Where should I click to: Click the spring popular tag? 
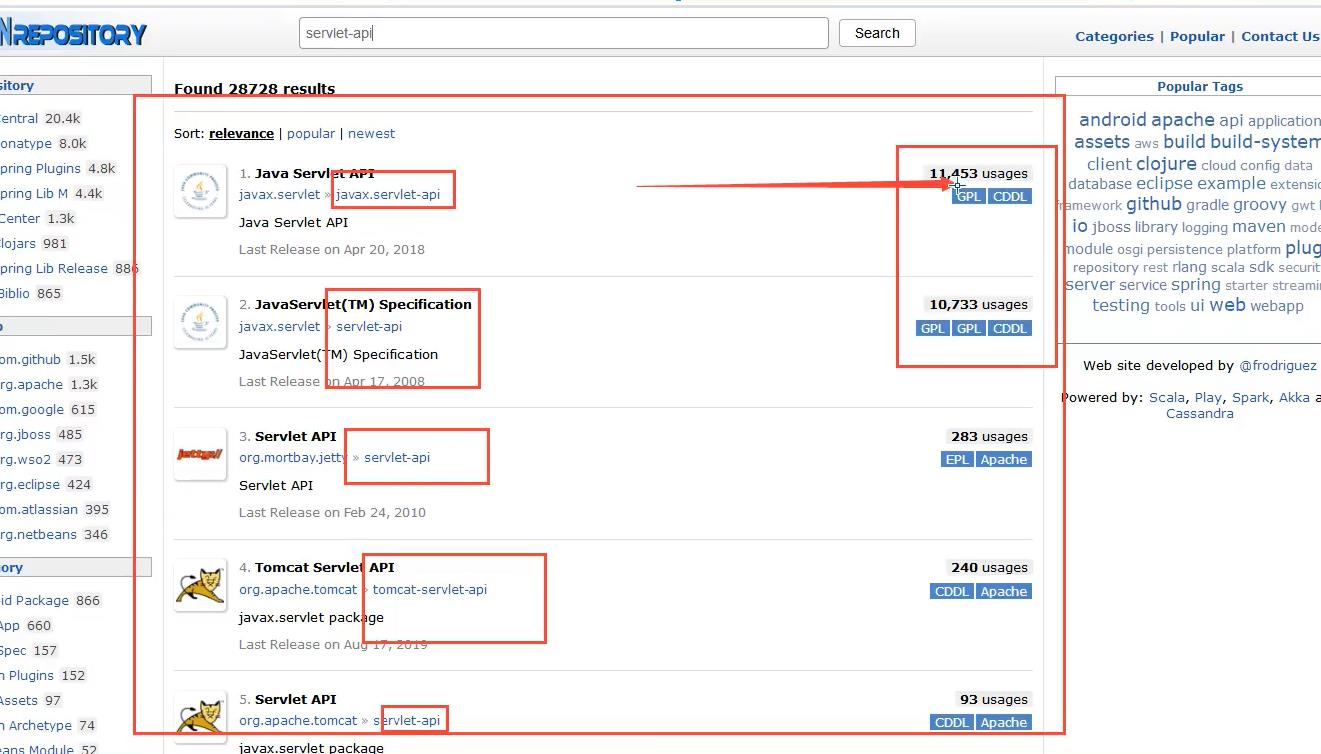pyautogui.click(x=1196, y=285)
